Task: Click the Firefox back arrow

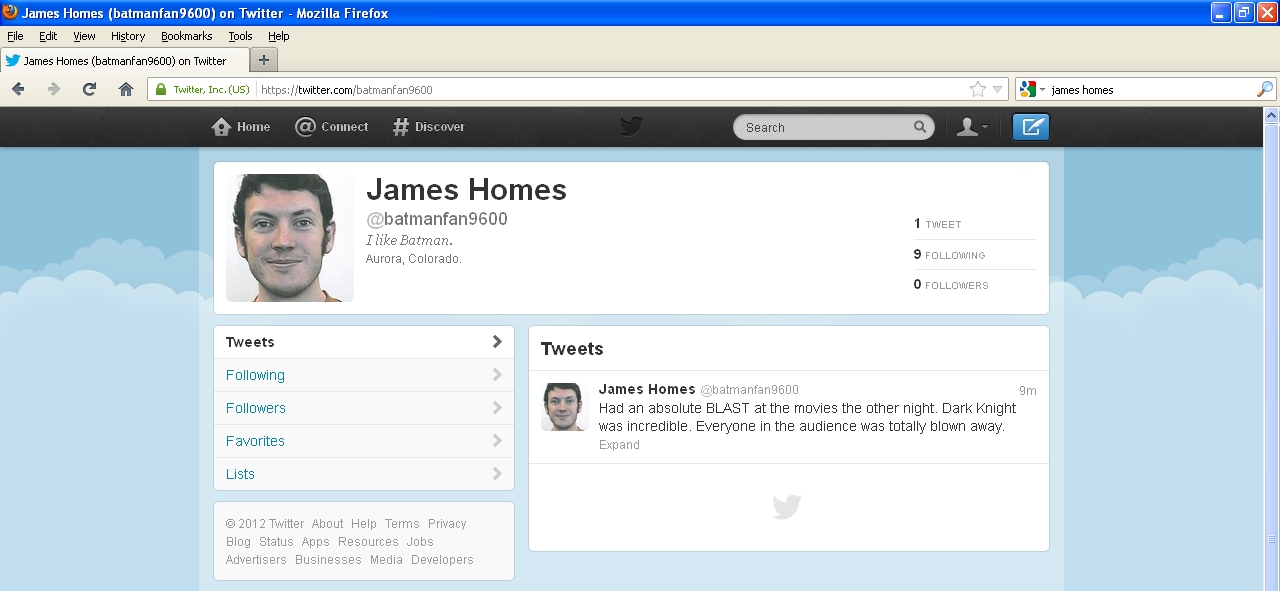Action: (x=18, y=89)
